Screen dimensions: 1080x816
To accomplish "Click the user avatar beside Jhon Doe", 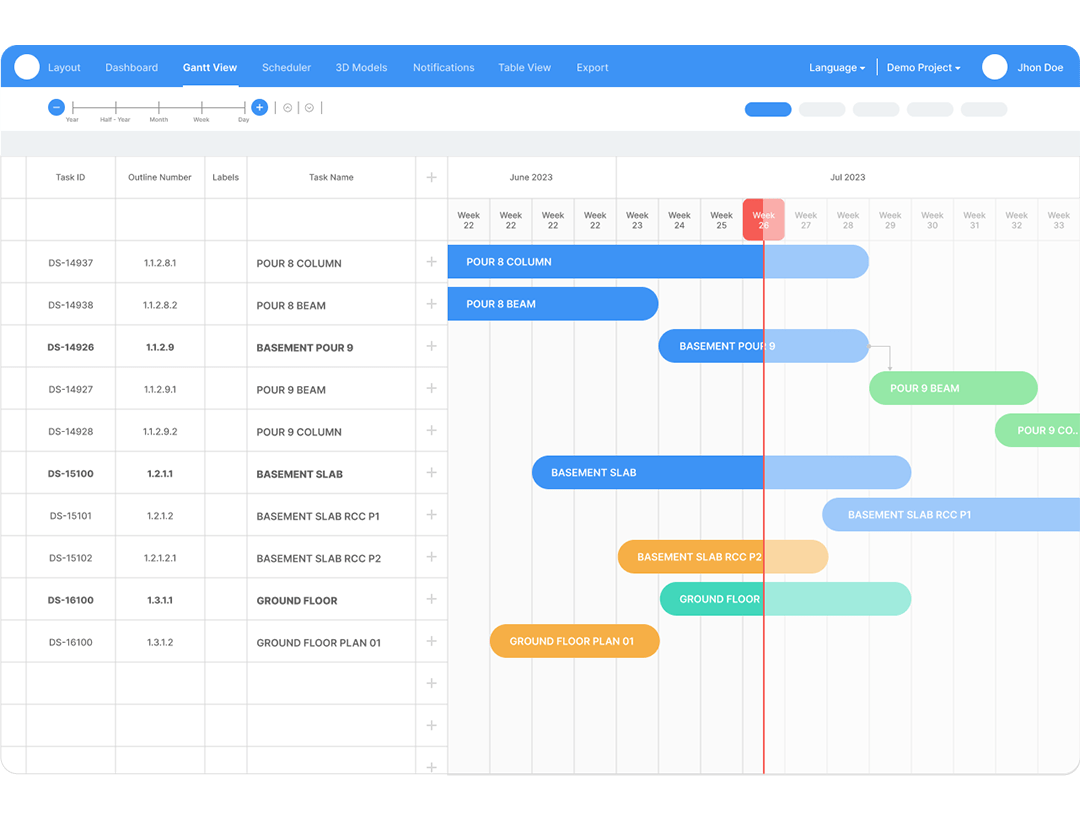I will [x=994, y=67].
